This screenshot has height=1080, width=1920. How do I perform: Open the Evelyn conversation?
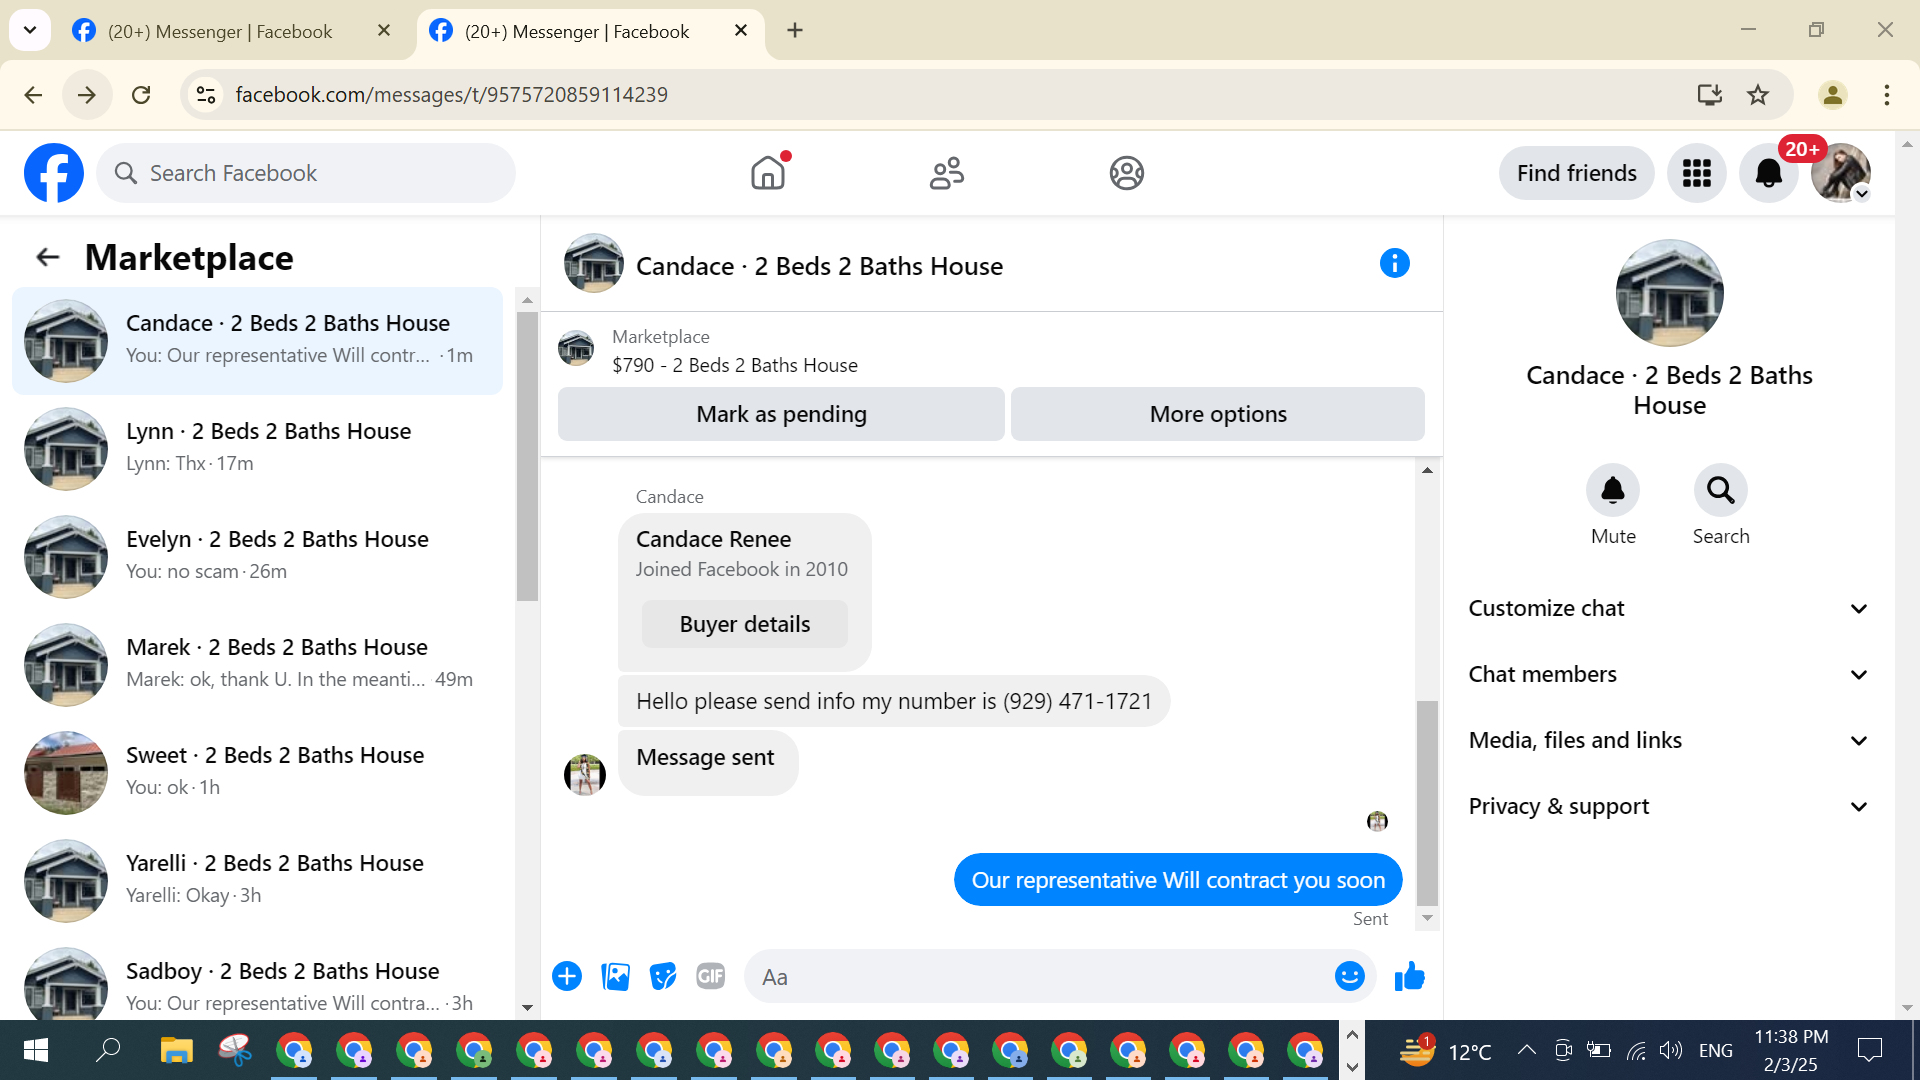[x=258, y=556]
